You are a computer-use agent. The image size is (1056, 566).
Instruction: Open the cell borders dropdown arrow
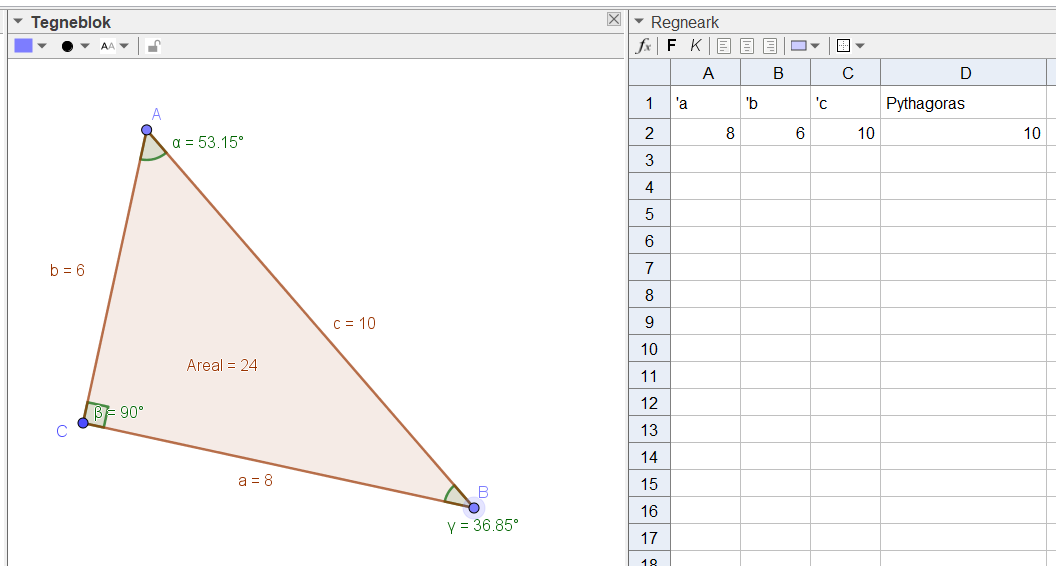tap(860, 46)
